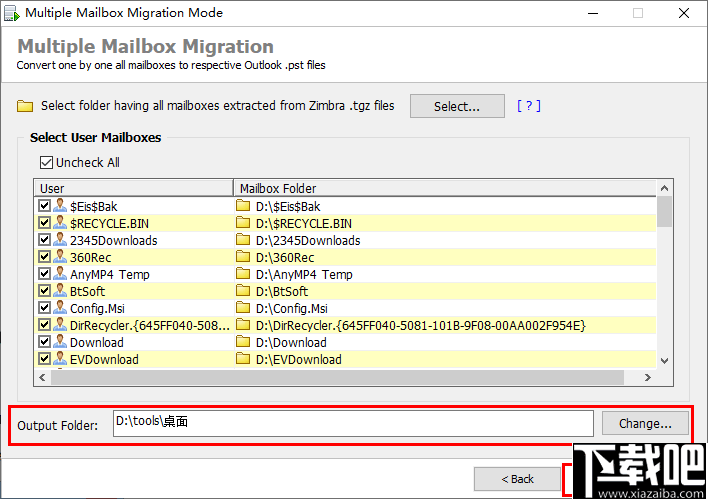Click the Mailbox Folder column header
Viewport: 708px width, 499px height.
point(445,188)
